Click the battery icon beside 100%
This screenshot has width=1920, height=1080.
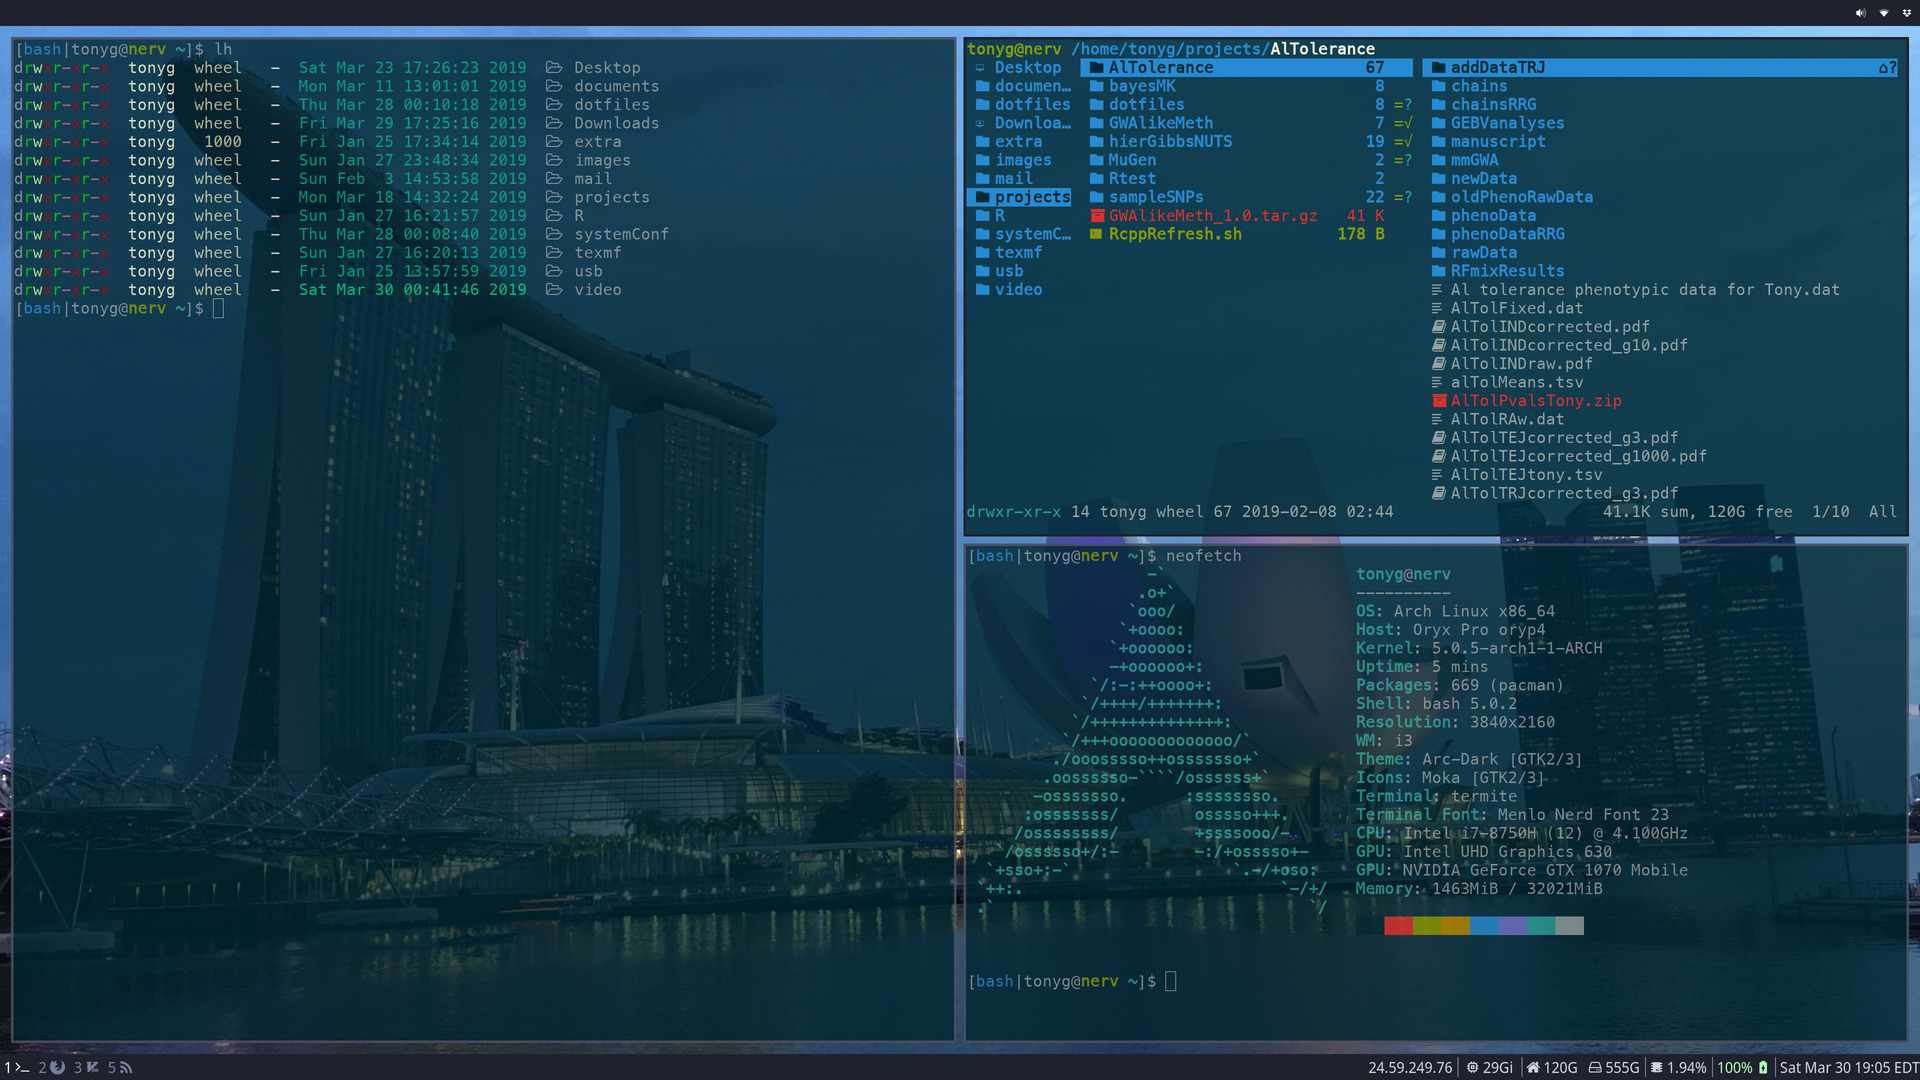click(x=1763, y=1067)
